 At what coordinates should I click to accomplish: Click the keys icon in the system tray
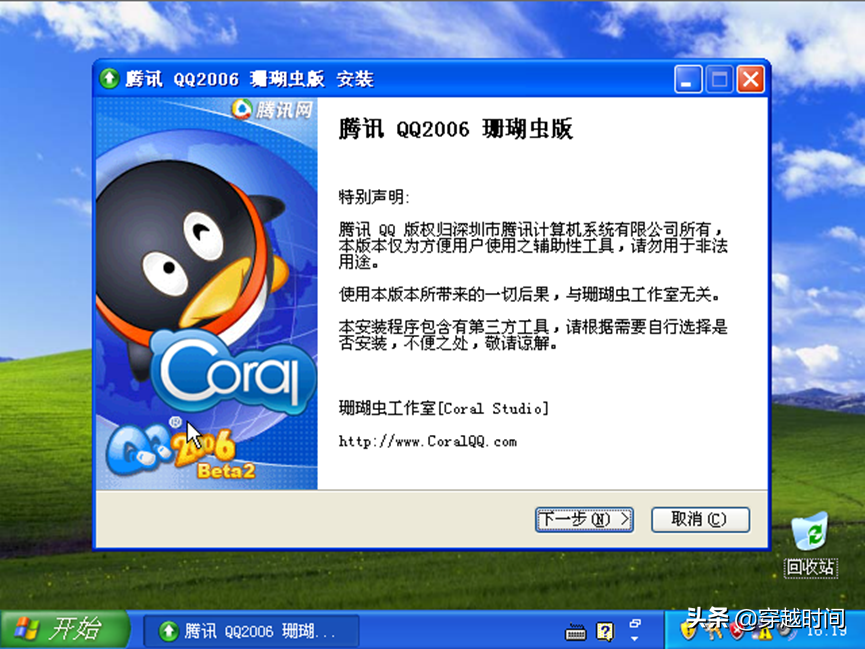tap(712, 632)
